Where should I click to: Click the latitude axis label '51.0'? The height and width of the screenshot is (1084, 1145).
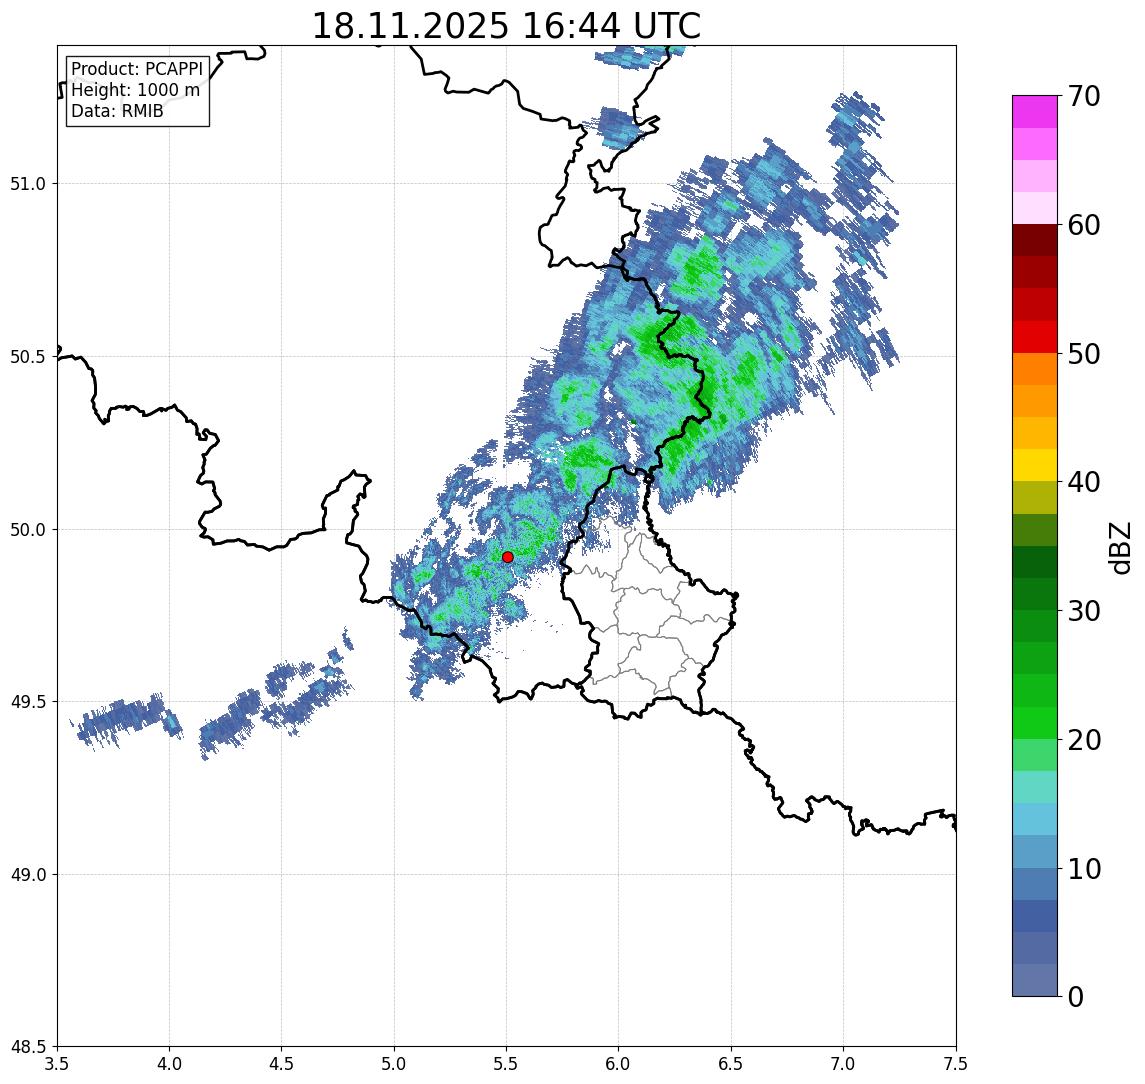28,184
